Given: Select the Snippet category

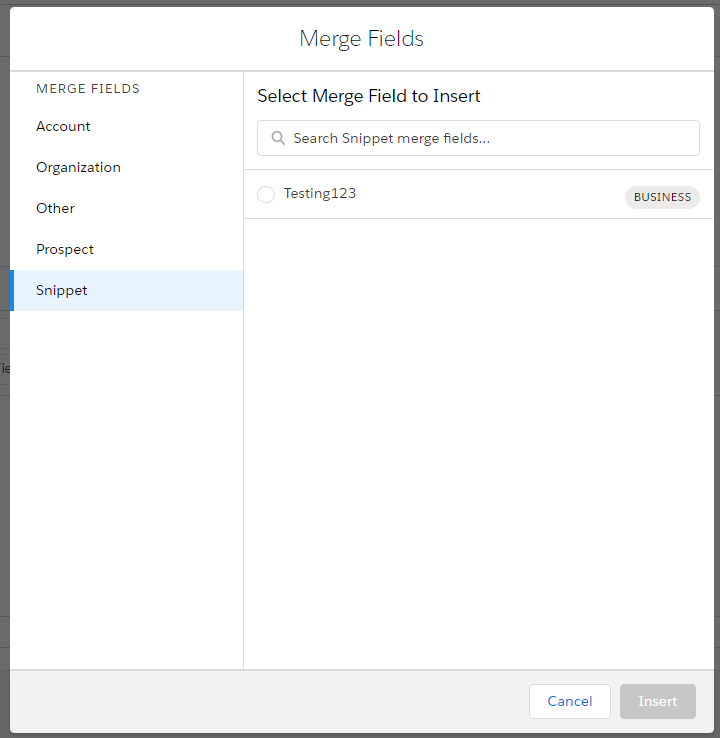Looking at the screenshot, I should pos(62,290).
